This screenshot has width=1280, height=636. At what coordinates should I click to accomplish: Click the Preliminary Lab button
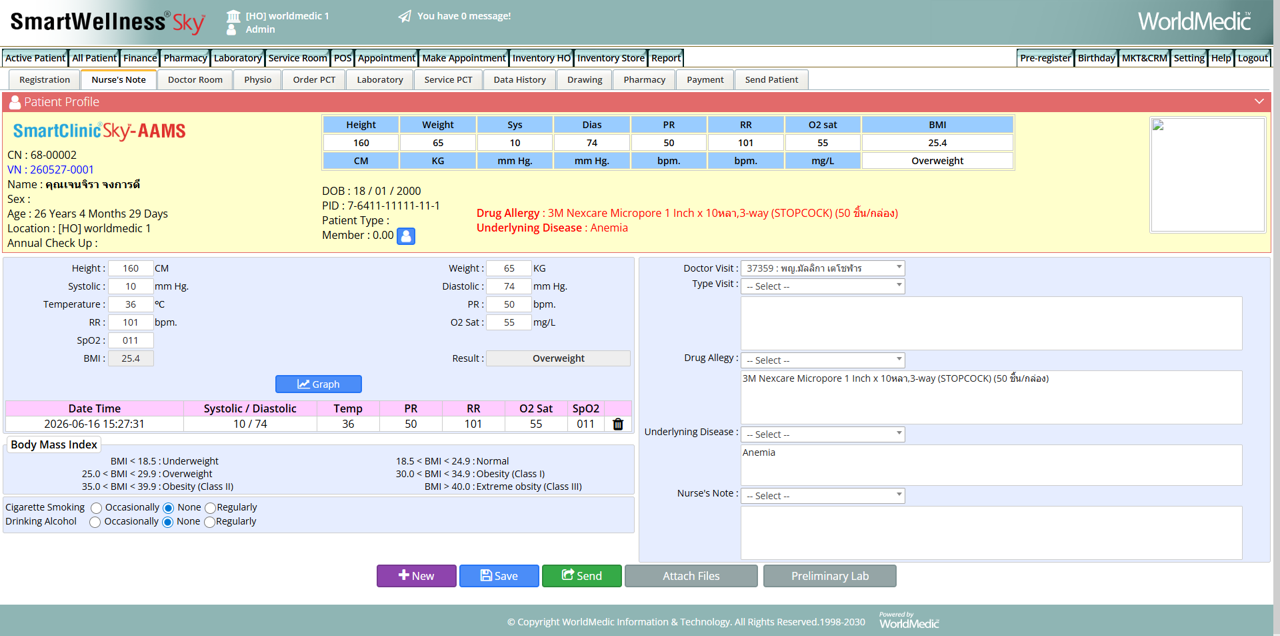coord(830,576)
